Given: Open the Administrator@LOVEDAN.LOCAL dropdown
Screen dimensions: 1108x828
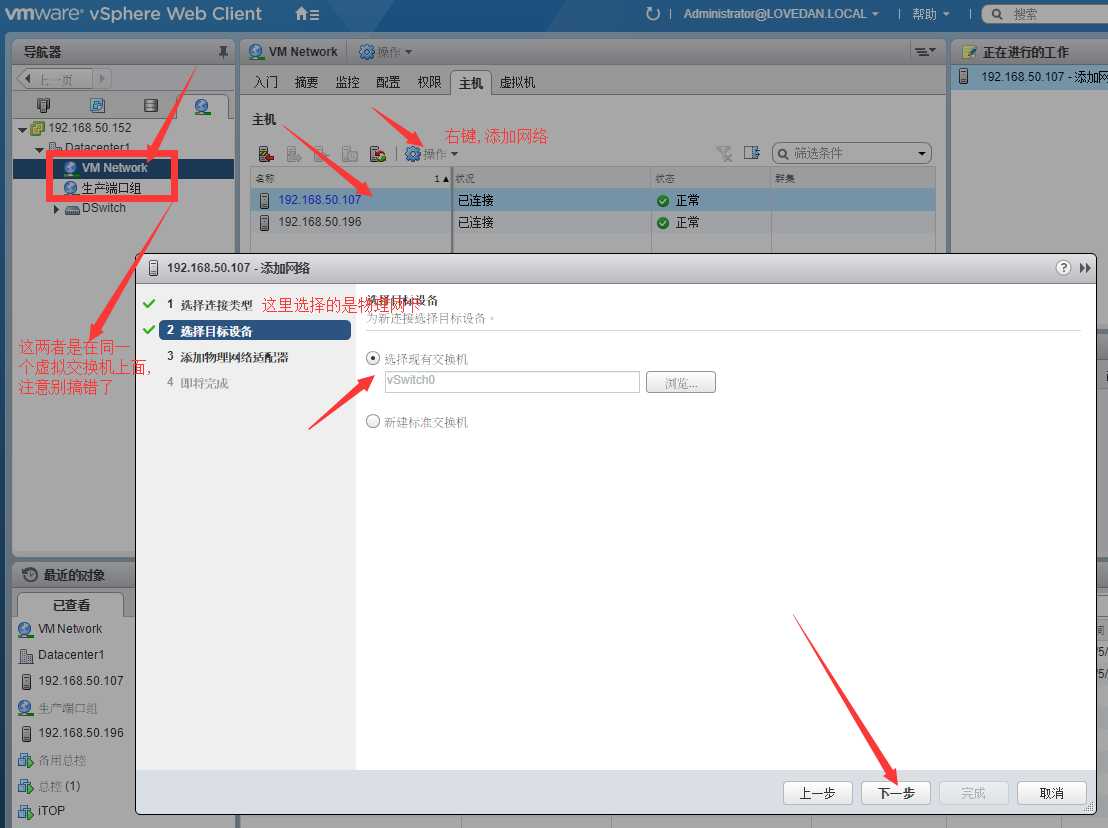Looking at the screenshot, I should click(781, 13).
